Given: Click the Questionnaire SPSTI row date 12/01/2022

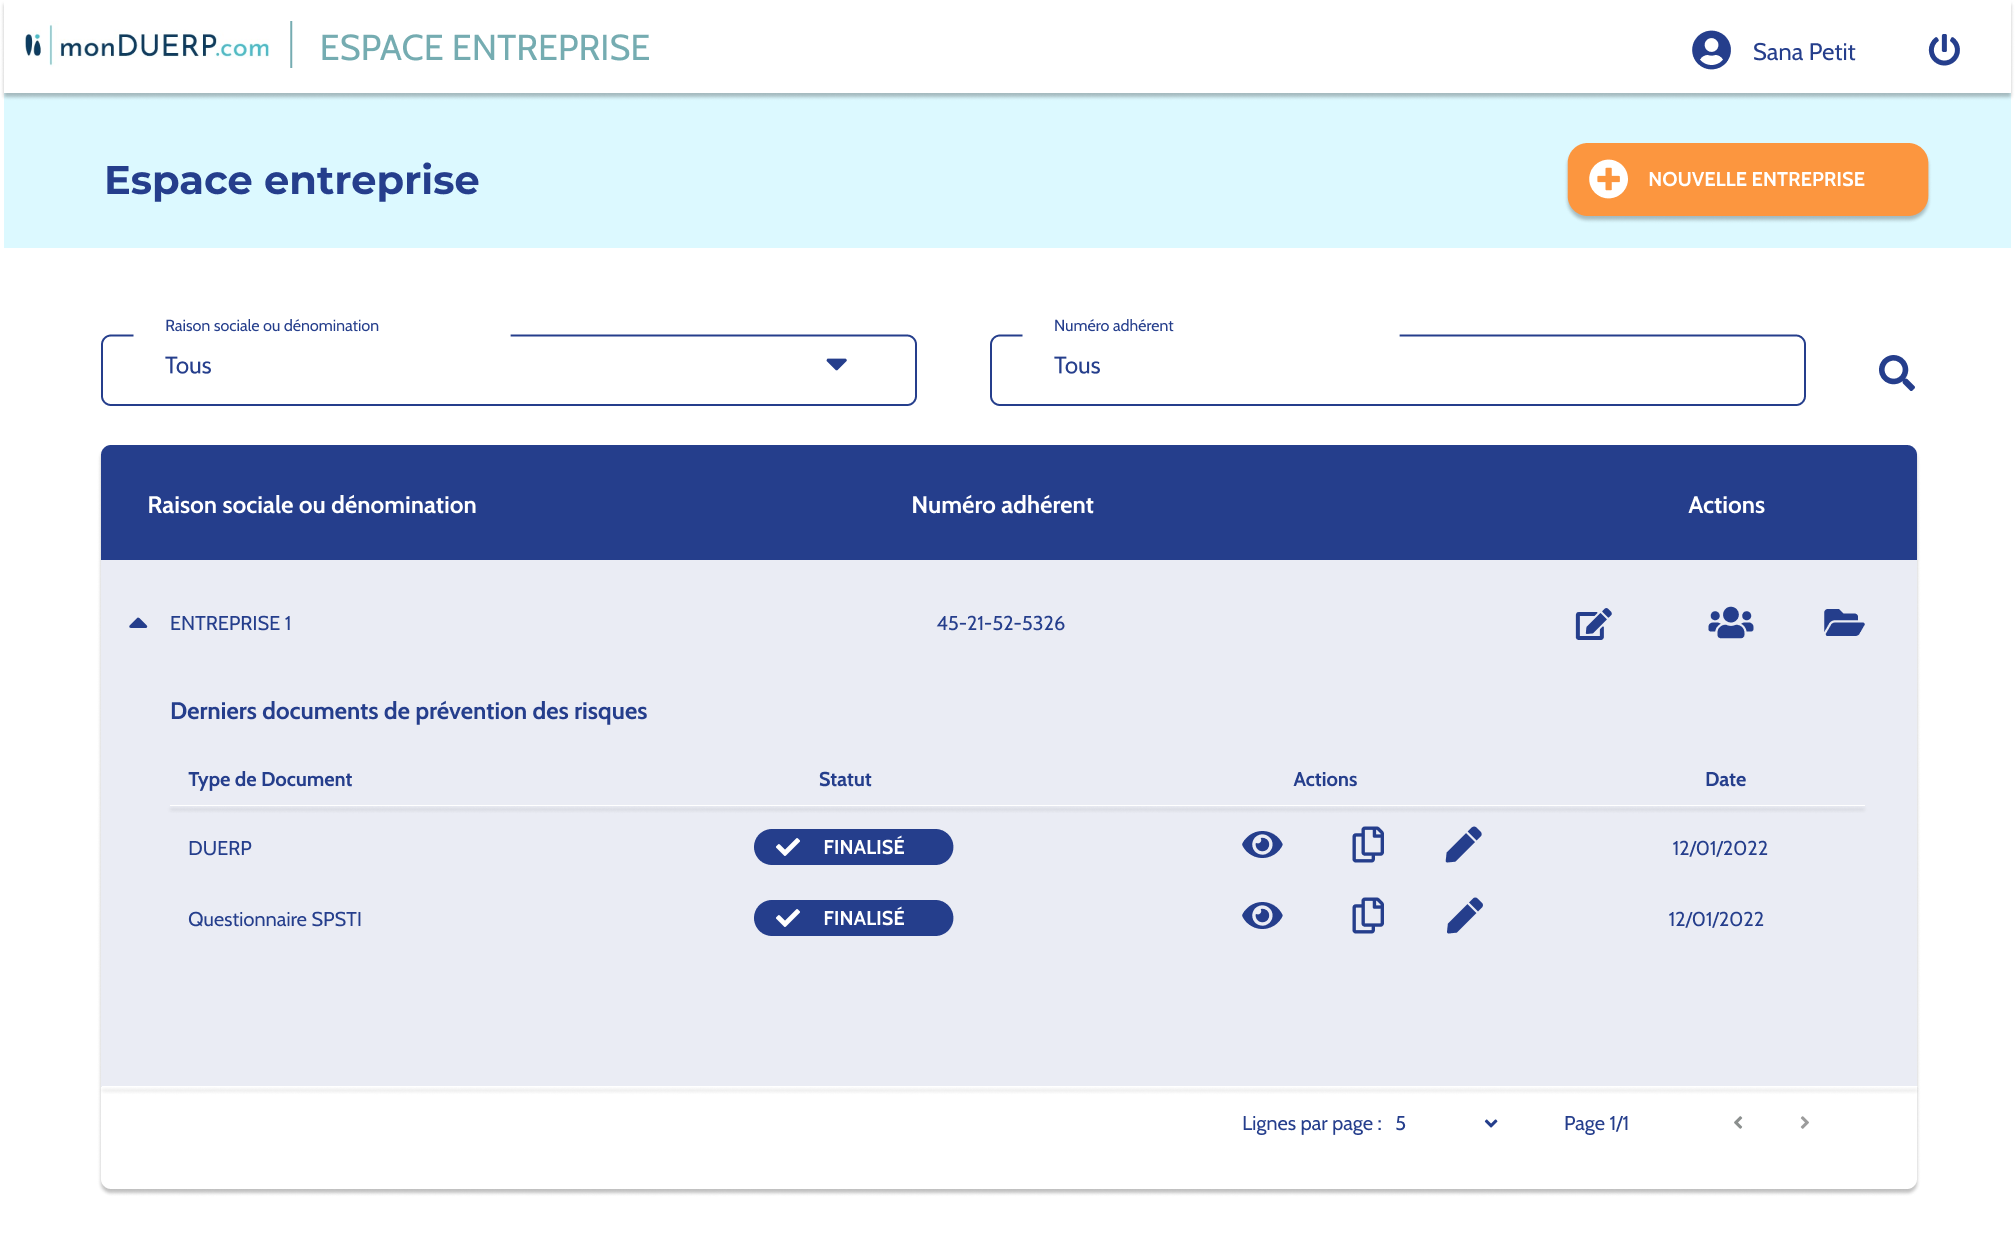Looking at the screenshot, I should (x=1716, y=919).
